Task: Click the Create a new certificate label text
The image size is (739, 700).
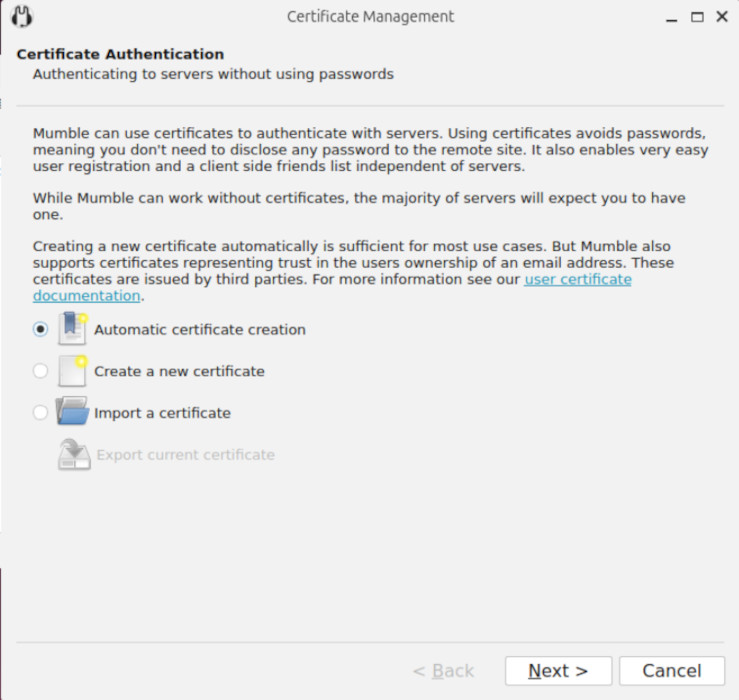Action: [x=179, y=371]
